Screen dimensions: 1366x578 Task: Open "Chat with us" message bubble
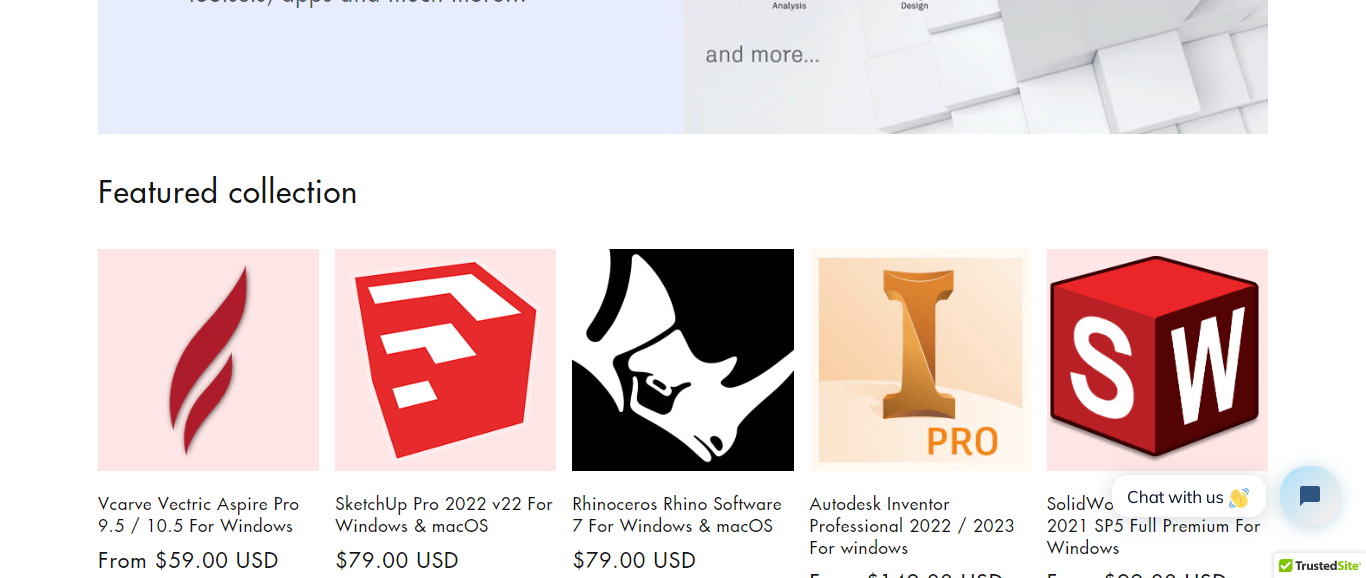tap(1188, 497)
